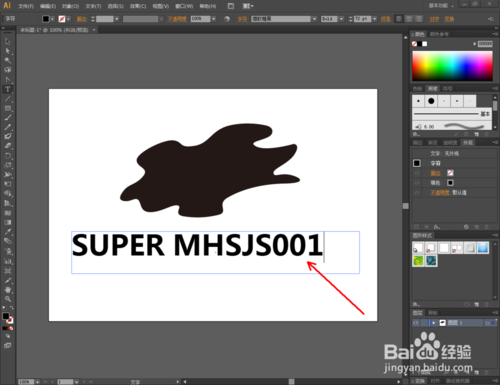Open the 文件(F) menu
The height and width of the screenshot is (385, 500).
coord(26,6)
